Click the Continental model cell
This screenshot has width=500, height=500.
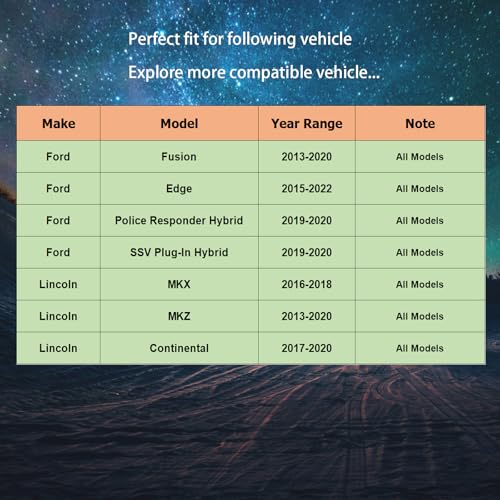(x=179, y=348)
